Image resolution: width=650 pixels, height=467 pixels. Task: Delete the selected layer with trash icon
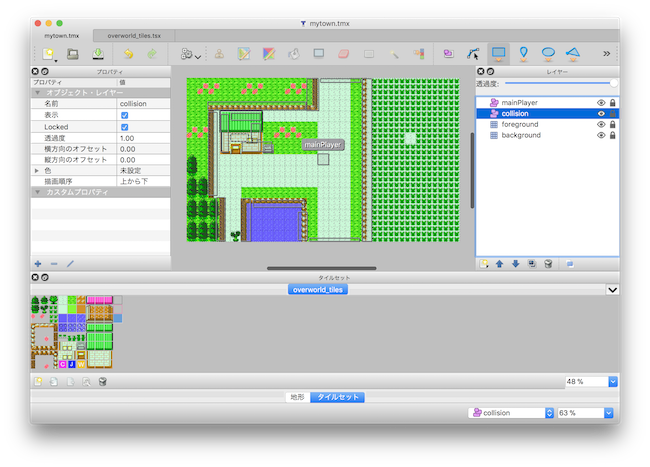(x=548, y=264)
